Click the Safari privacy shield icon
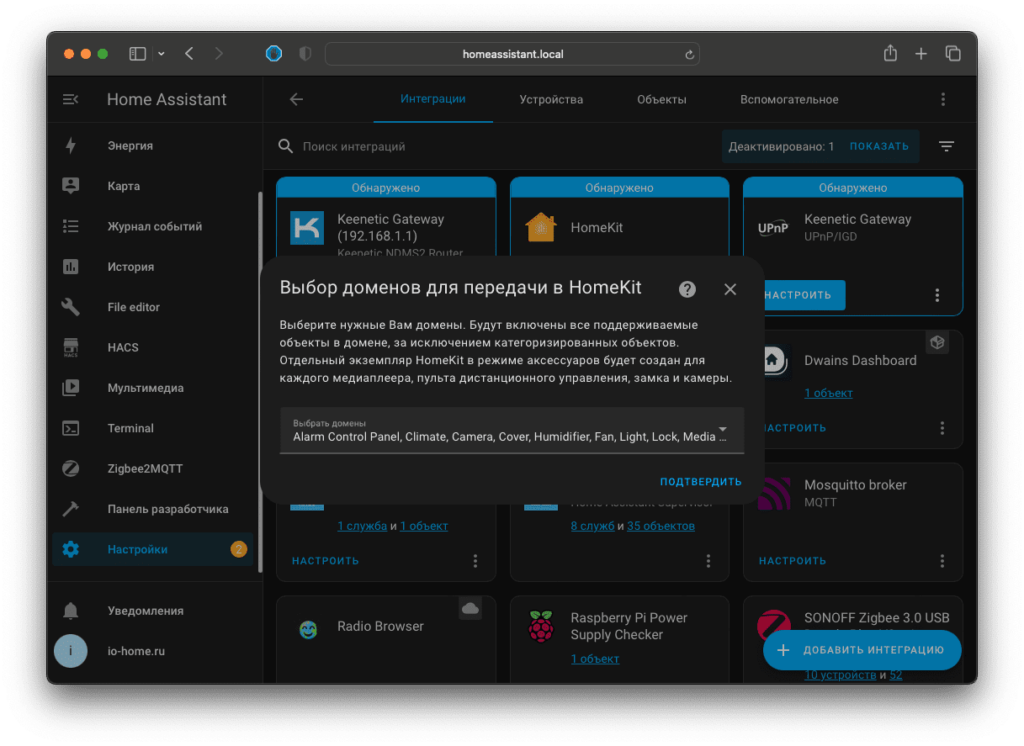1024x746 pixels. pos(305,54)
